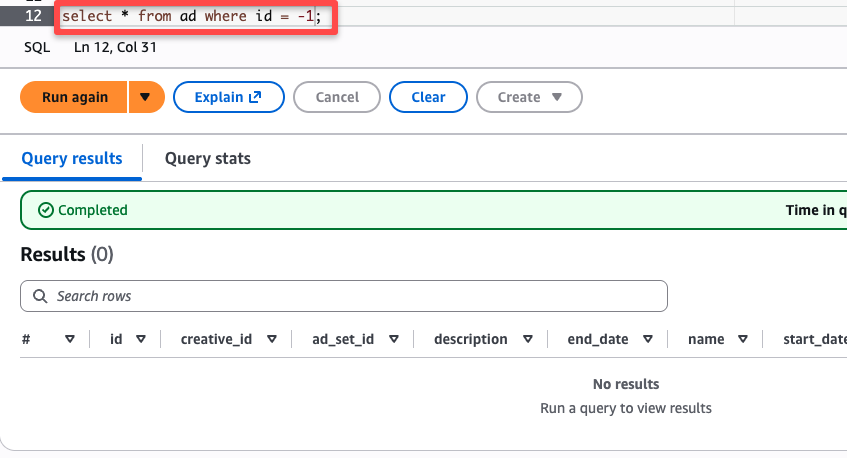Open sort arrow for description column
Viewport: 847px width, 458px height.
pyautogui.click(x=528, y=339)
